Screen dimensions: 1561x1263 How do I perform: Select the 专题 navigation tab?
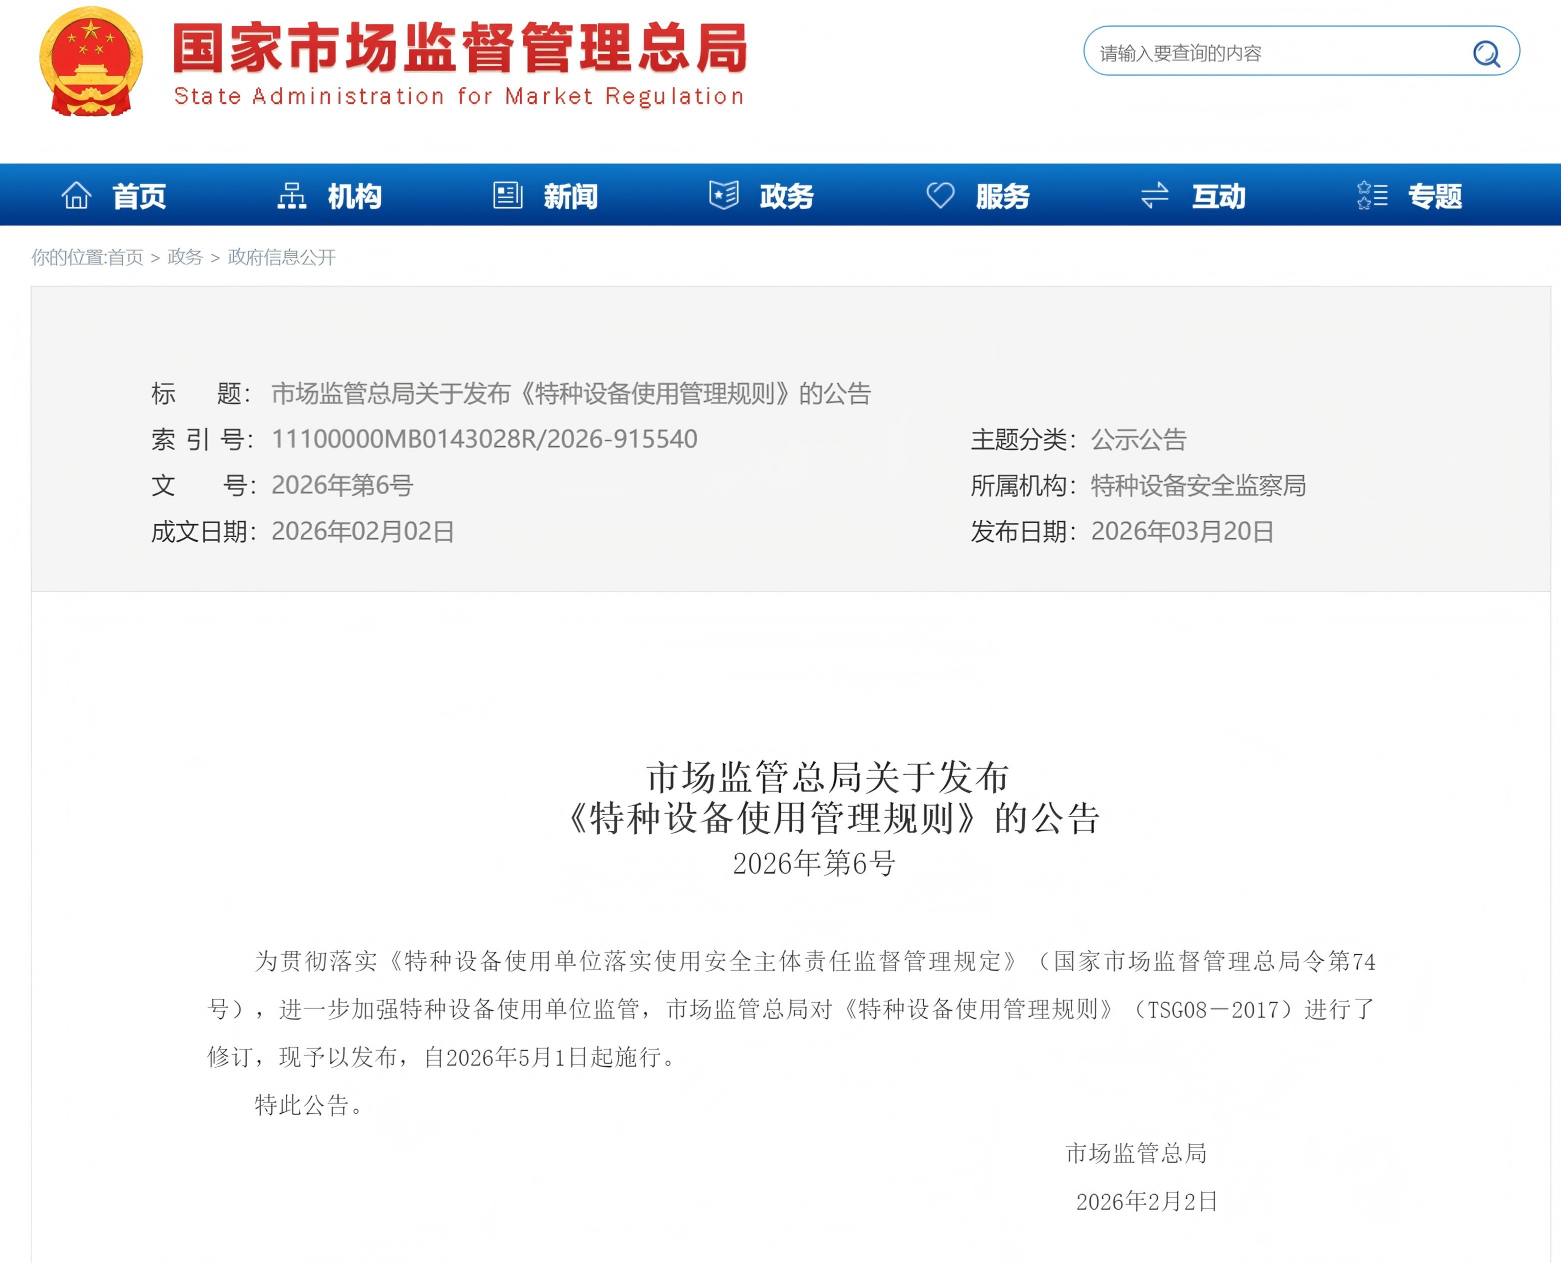(1434, 196)
